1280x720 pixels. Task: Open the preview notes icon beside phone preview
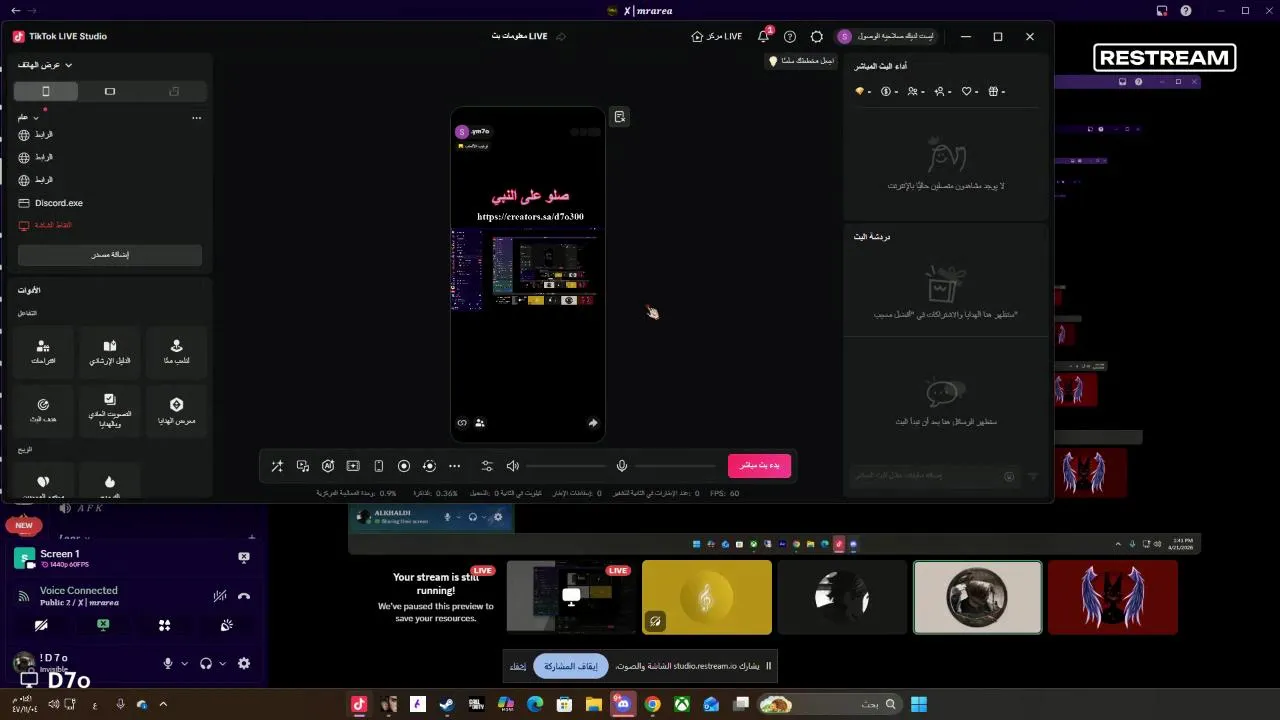tap(620, 117)
